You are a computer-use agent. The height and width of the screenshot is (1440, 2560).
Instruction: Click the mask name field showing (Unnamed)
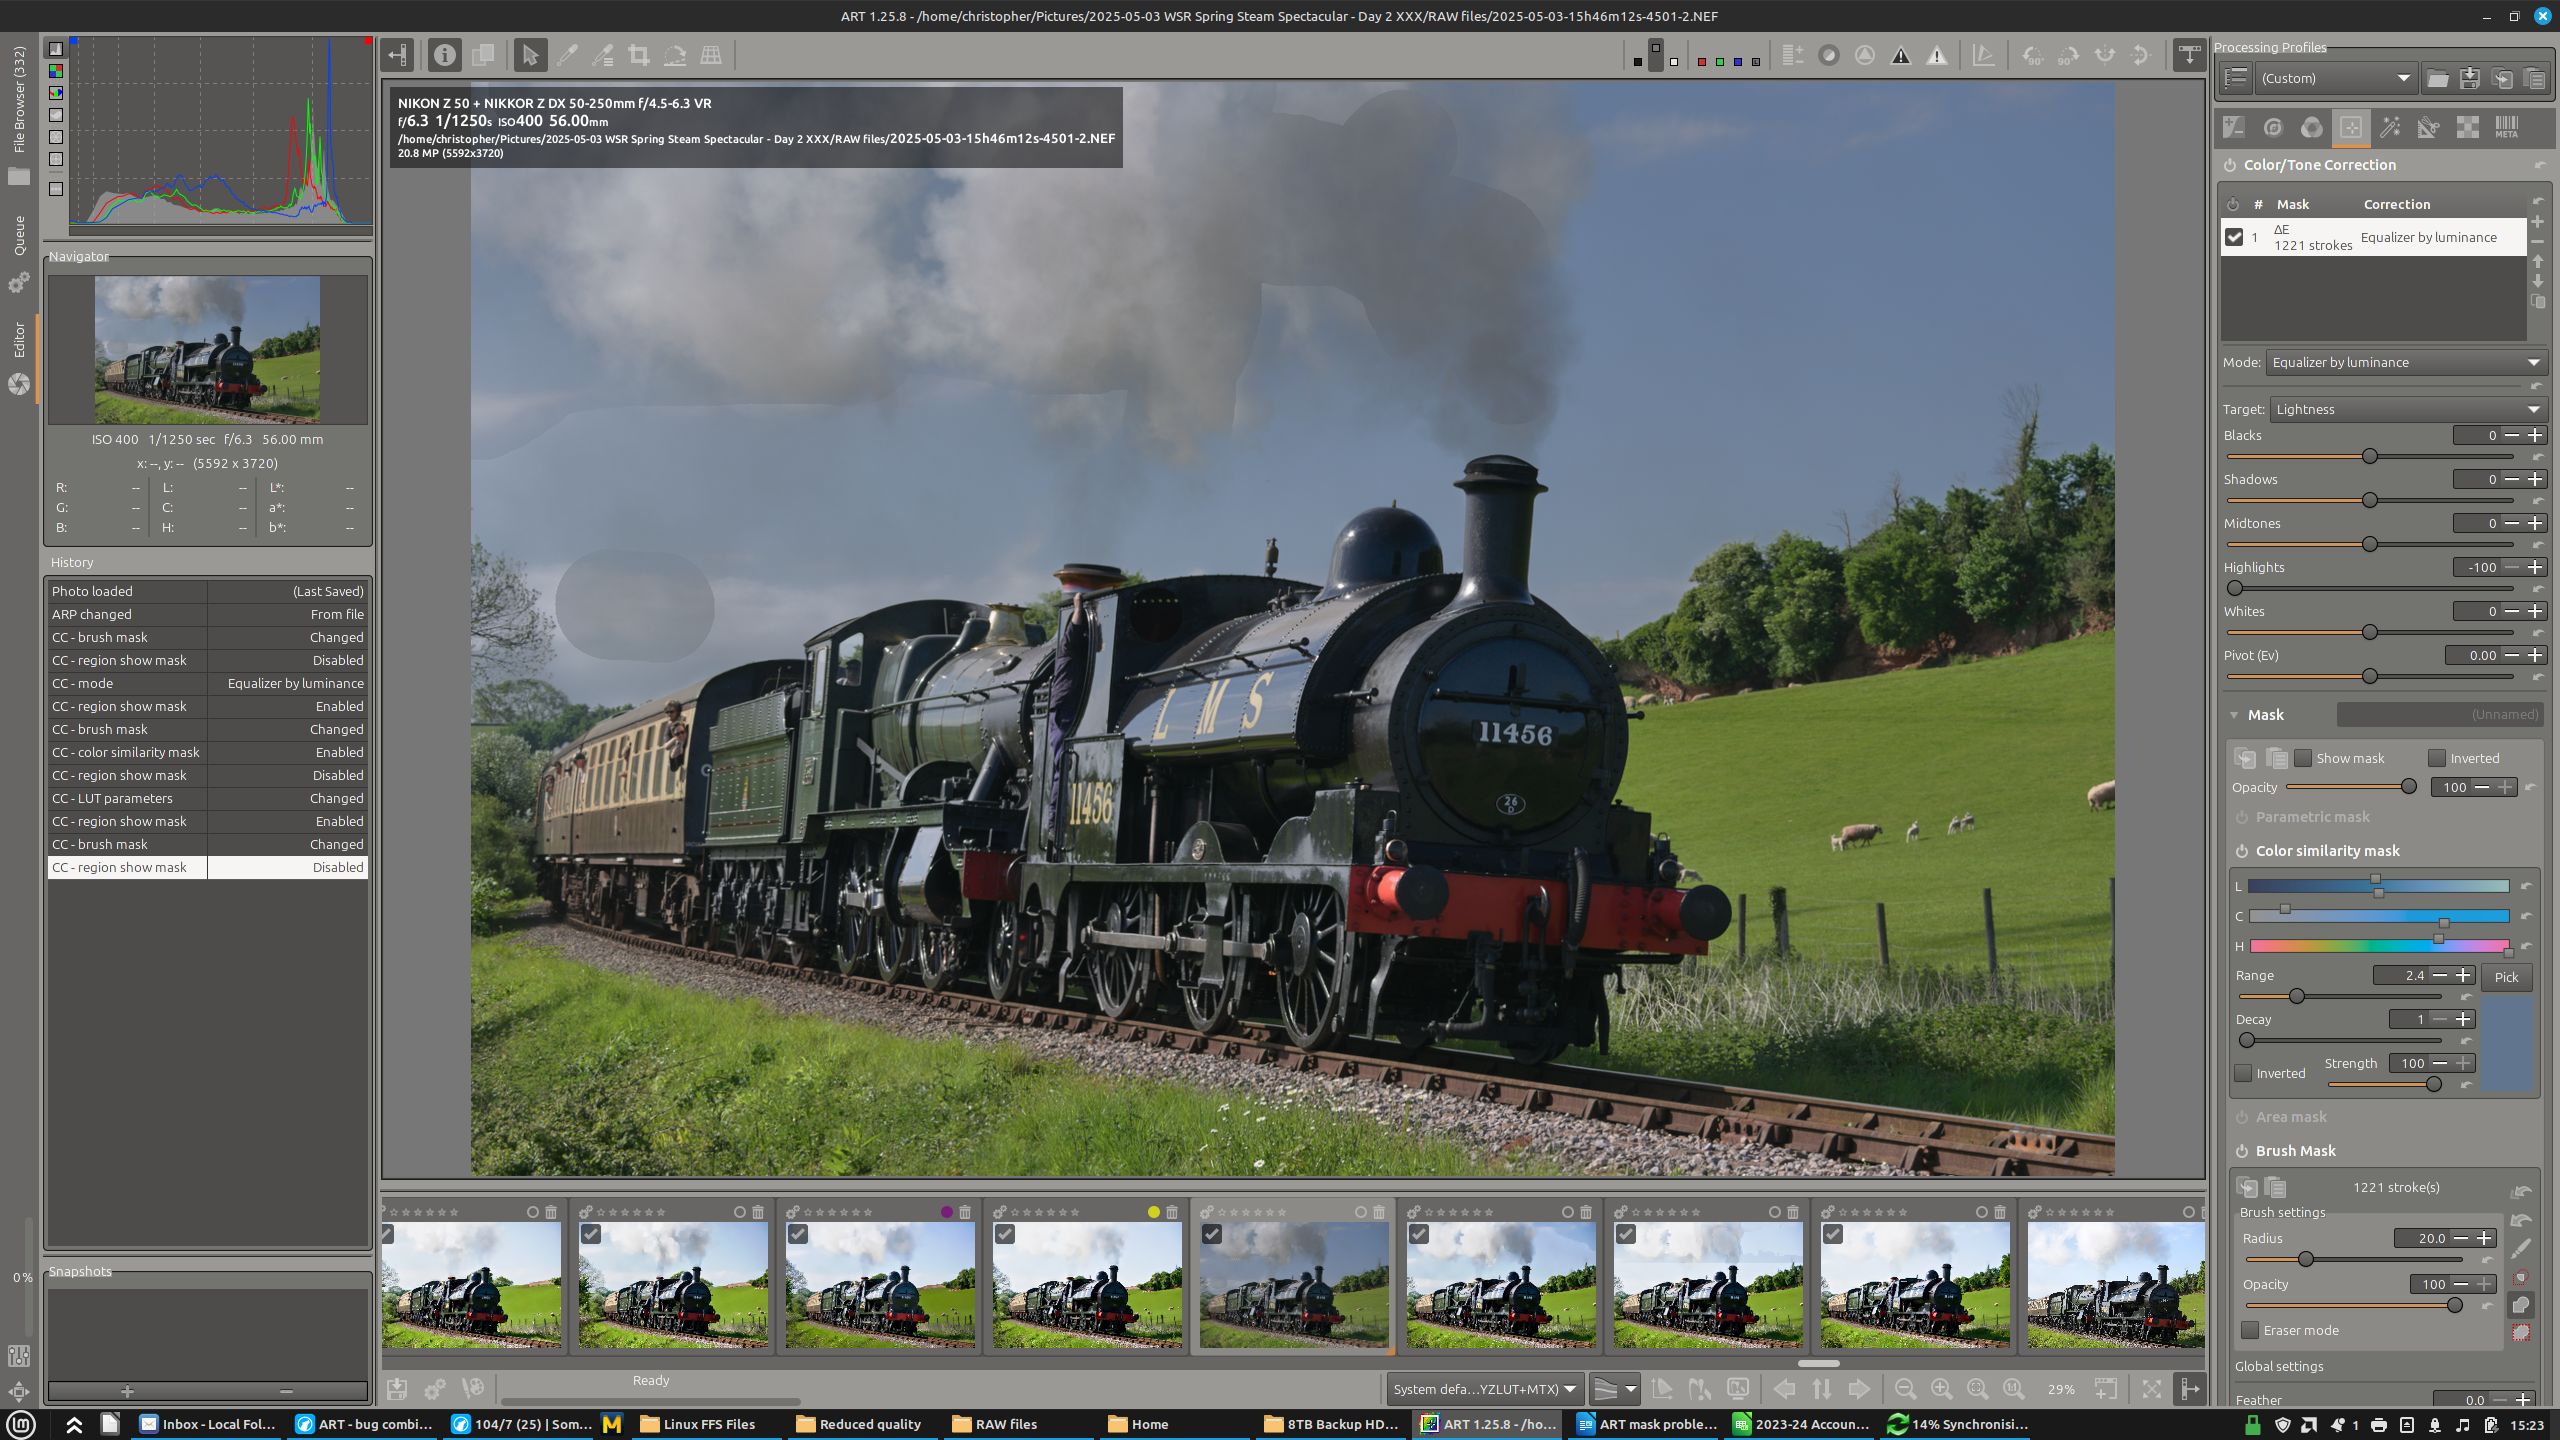coord(2439,715)
